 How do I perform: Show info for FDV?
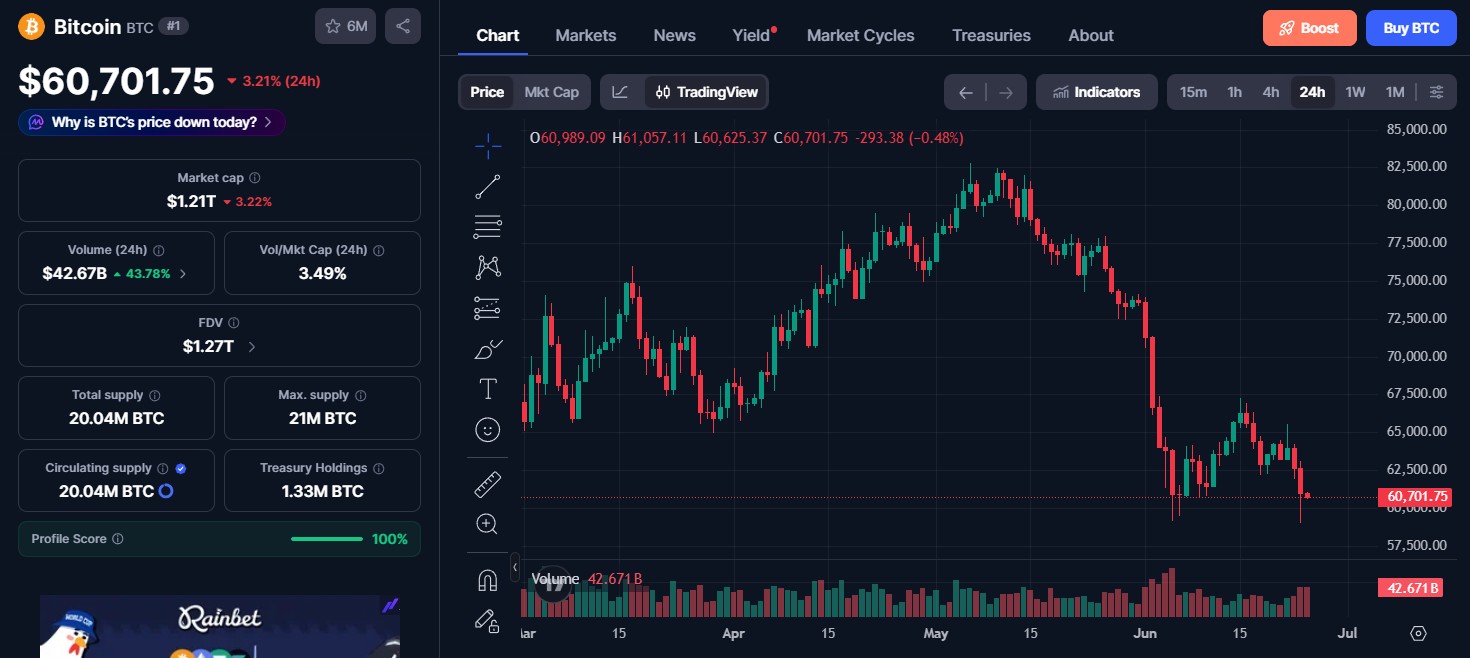coord(233,323)
